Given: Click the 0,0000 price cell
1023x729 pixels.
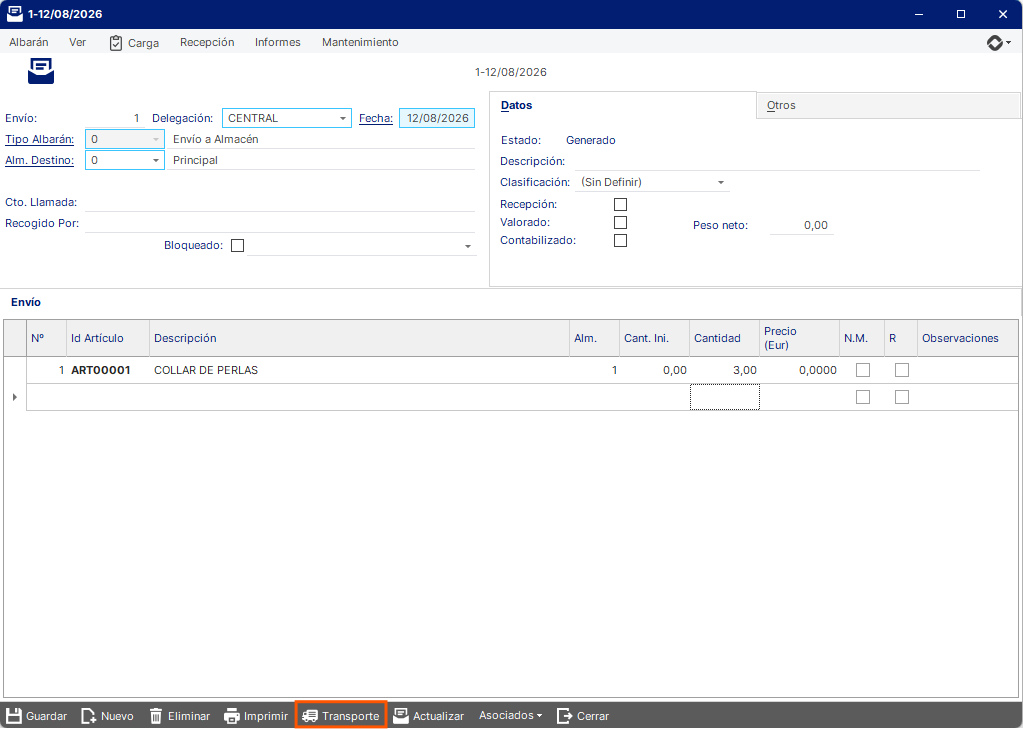Looking at the screenshot, I should click(x=799, y=370).
